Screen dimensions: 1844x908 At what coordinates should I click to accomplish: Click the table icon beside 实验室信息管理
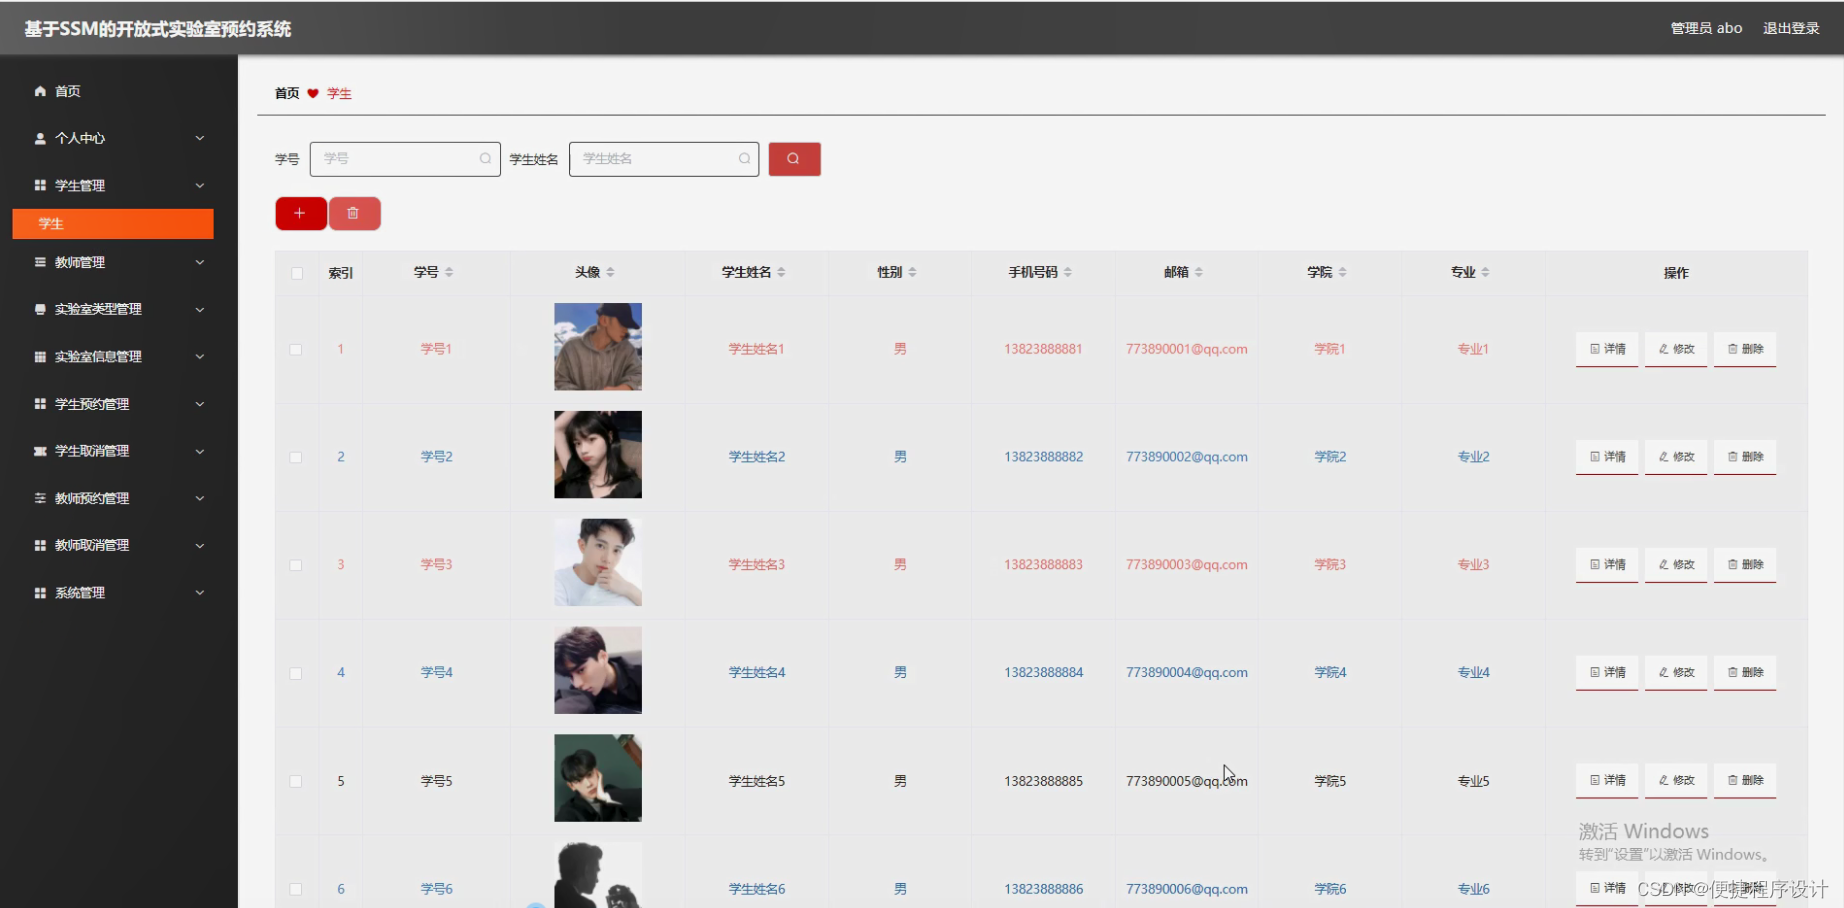pos(40,356)
